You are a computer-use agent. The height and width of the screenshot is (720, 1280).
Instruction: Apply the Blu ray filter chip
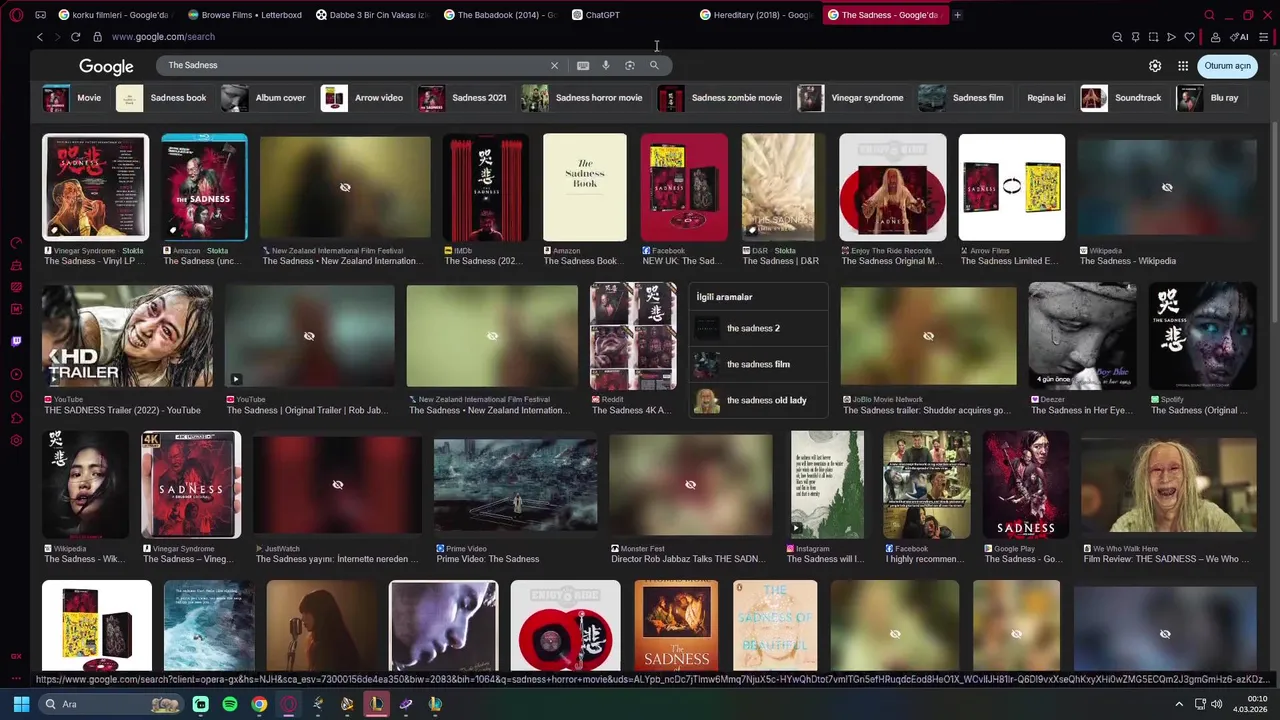pos(1209,98)
